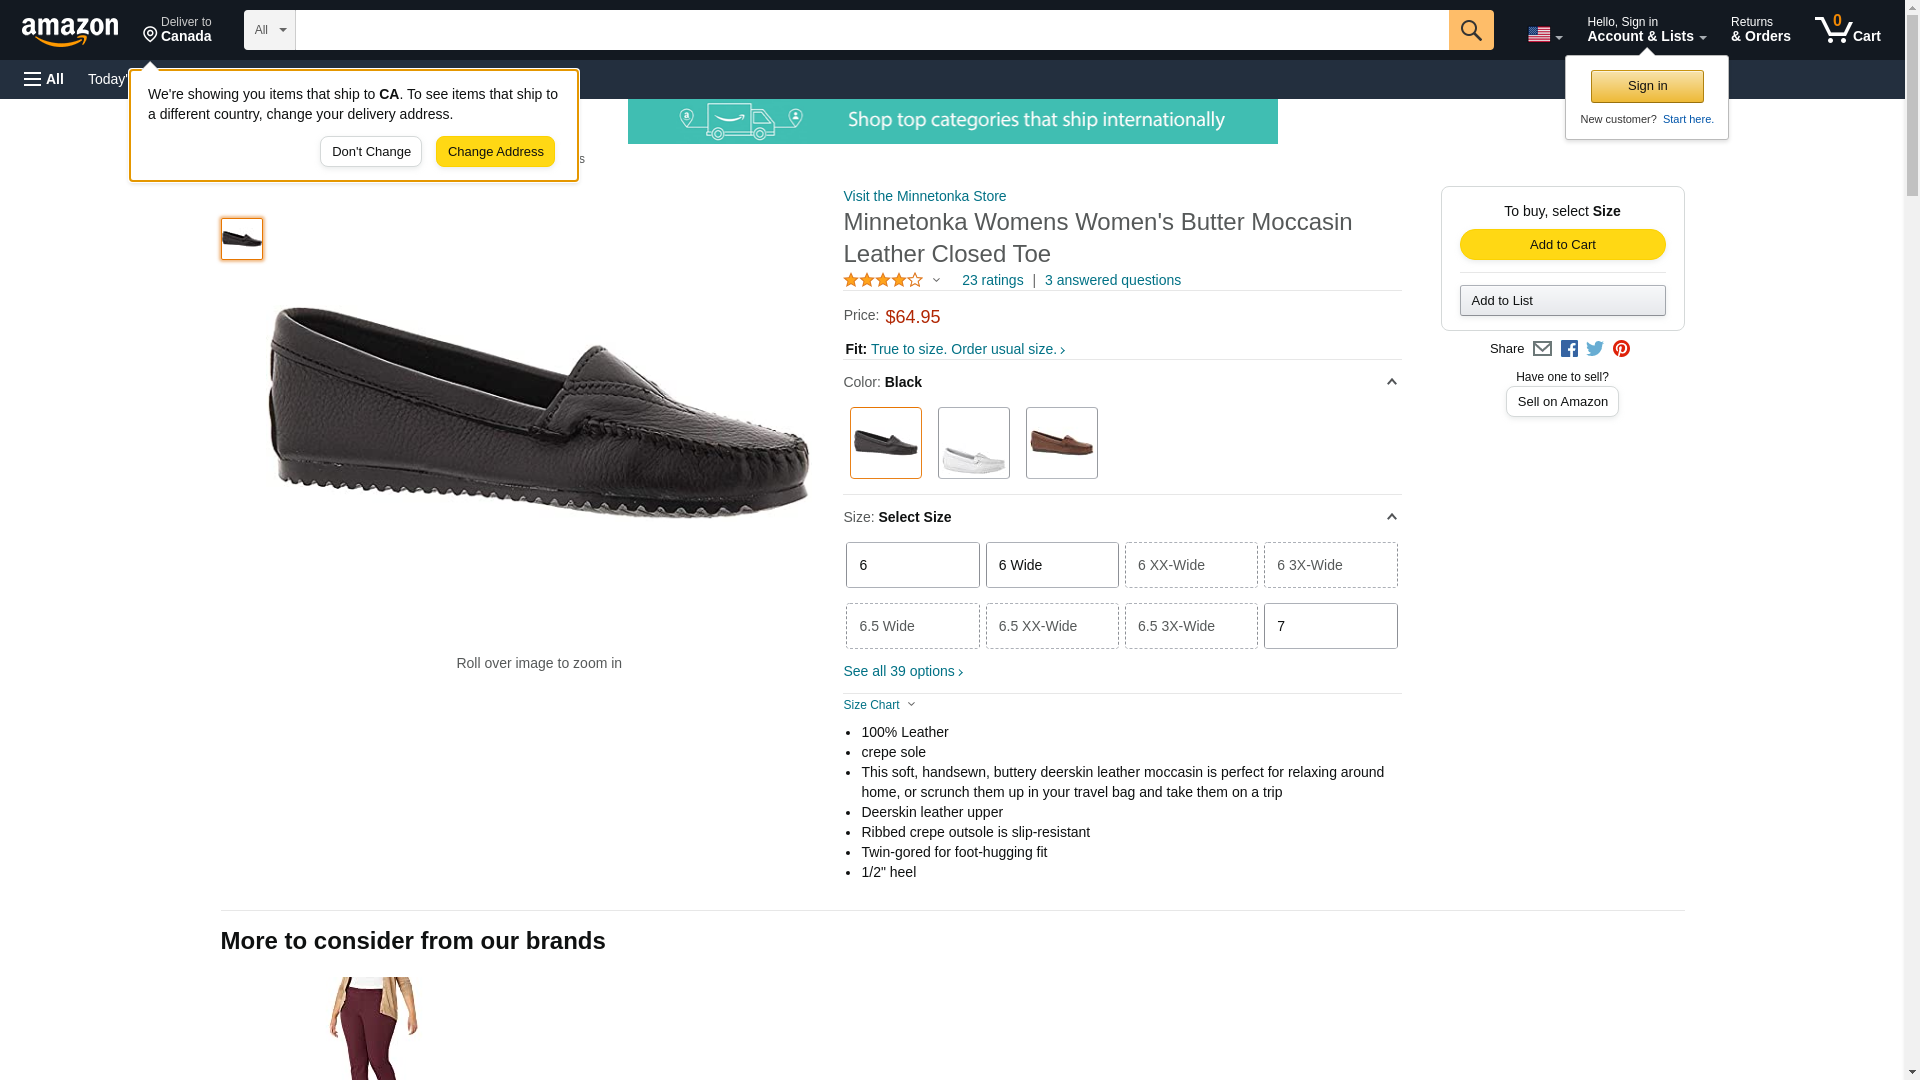Open the All hamburger menu

[44, 79]
